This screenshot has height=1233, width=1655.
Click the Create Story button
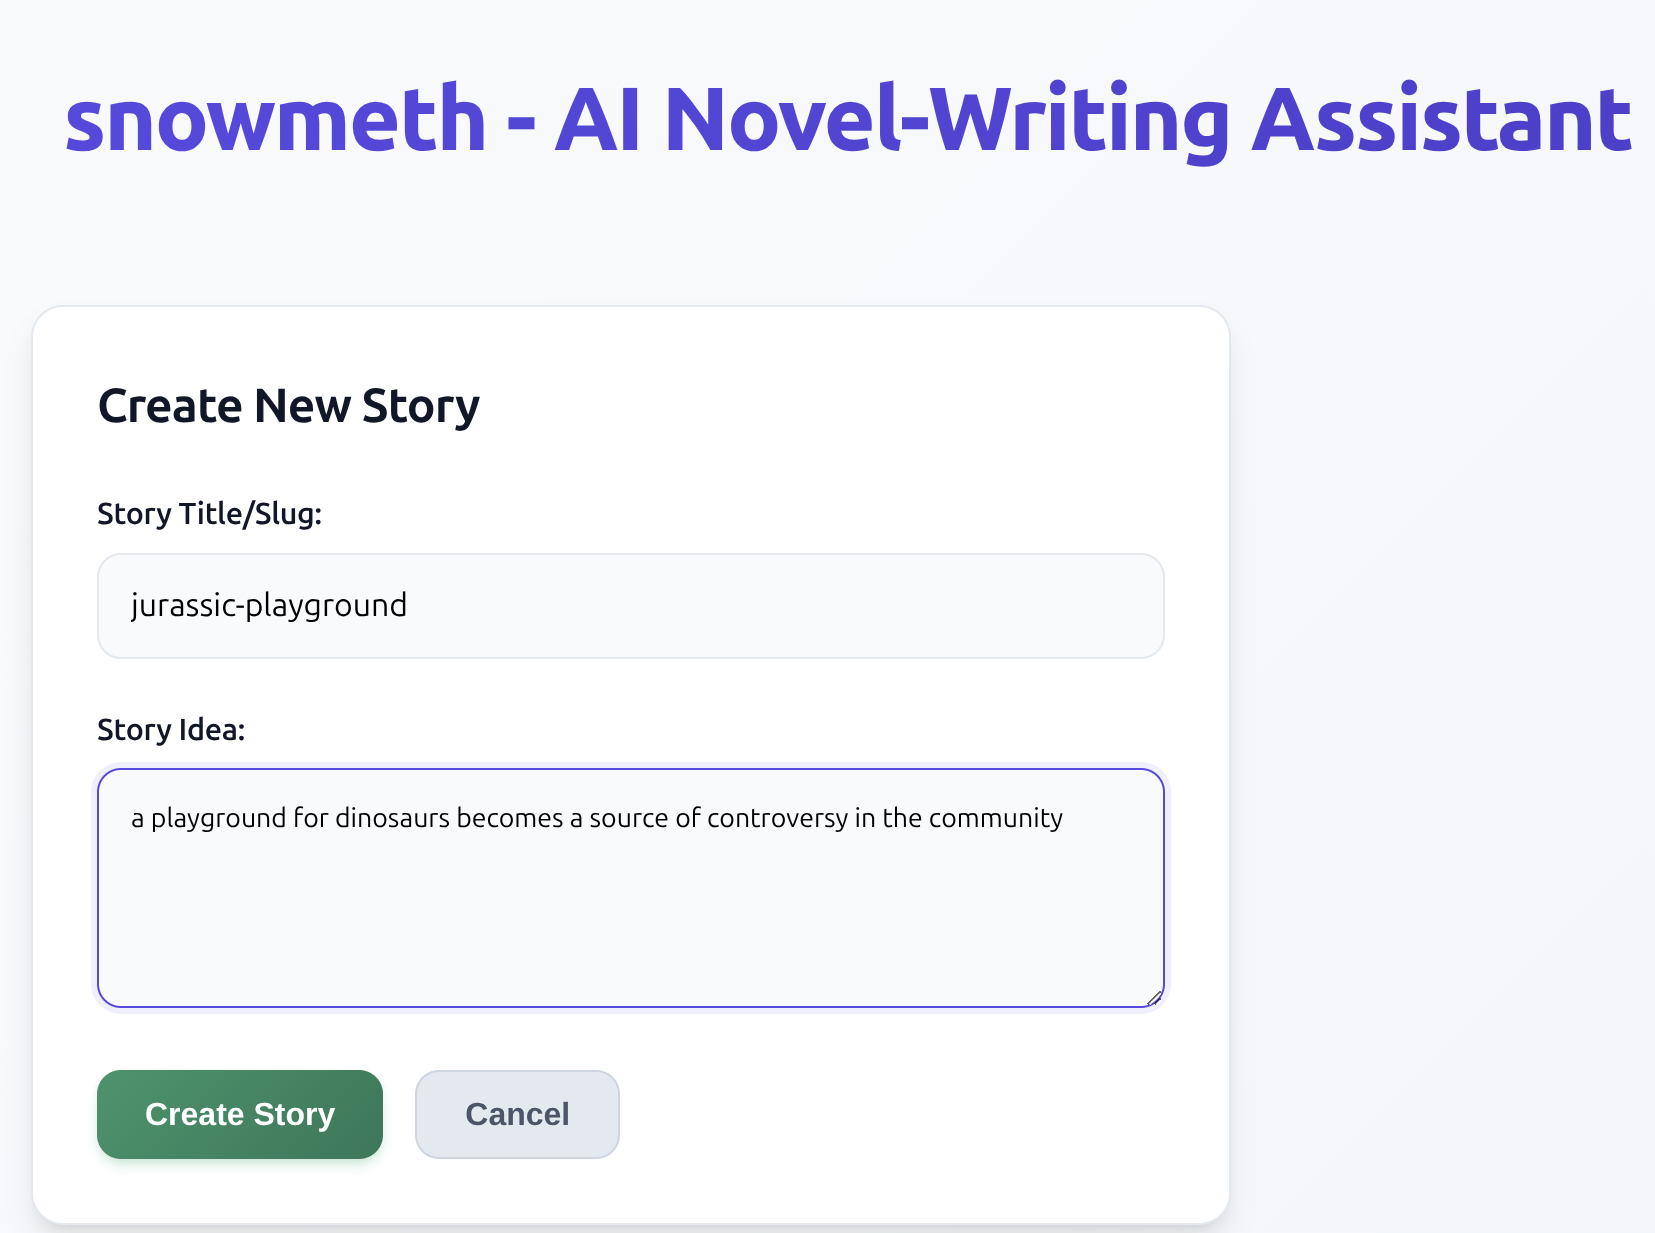(240, 1114)
